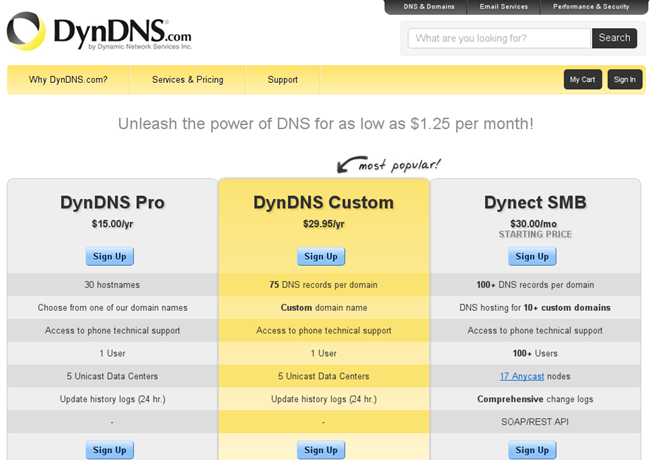Click the 'Custom domain name' row
Viewport: 650px width, 460px height.
pos(323,307)
